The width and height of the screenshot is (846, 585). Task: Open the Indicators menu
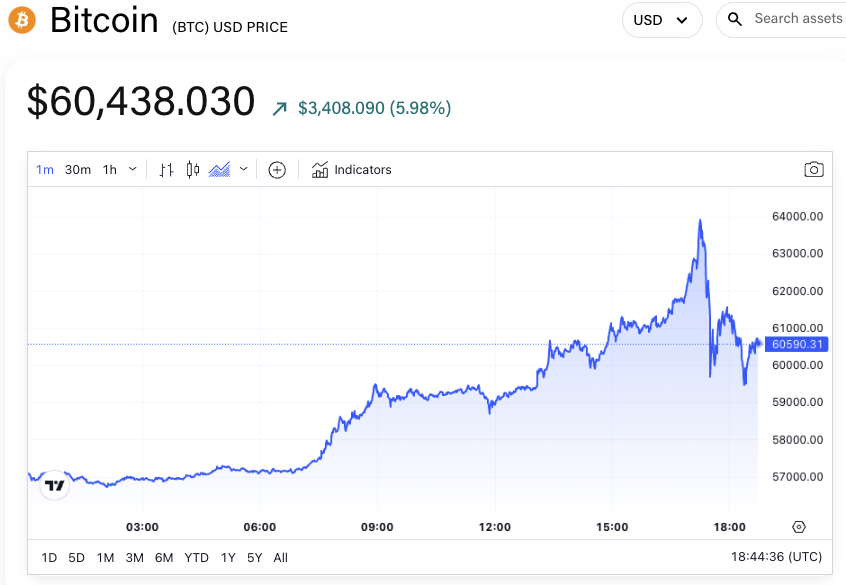tap(351, 170)
